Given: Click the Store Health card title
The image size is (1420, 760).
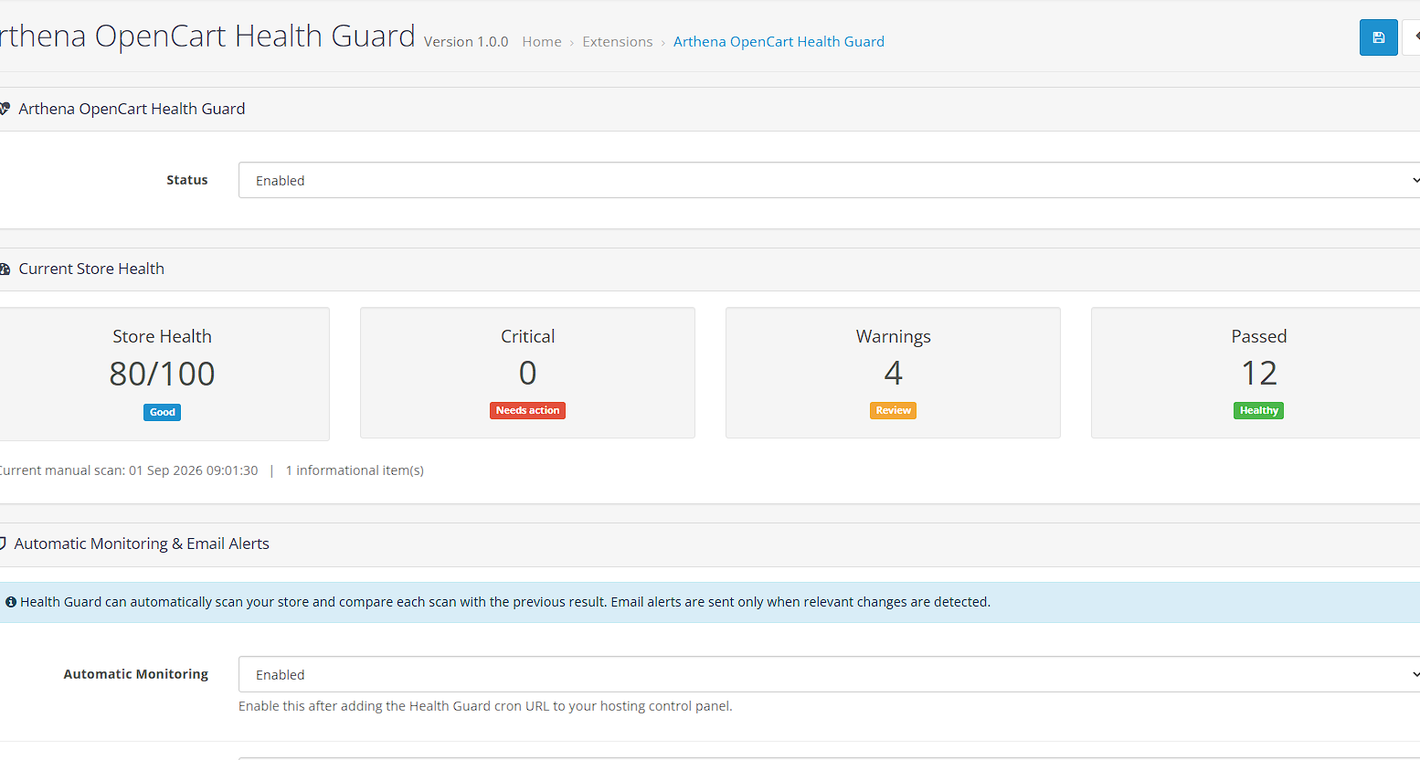Looking at the screenshot, I should click(162, 337).
